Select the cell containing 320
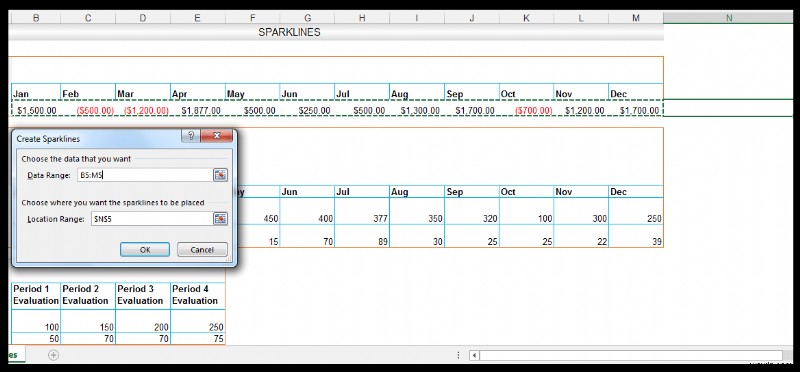 (x=471, y=212)
